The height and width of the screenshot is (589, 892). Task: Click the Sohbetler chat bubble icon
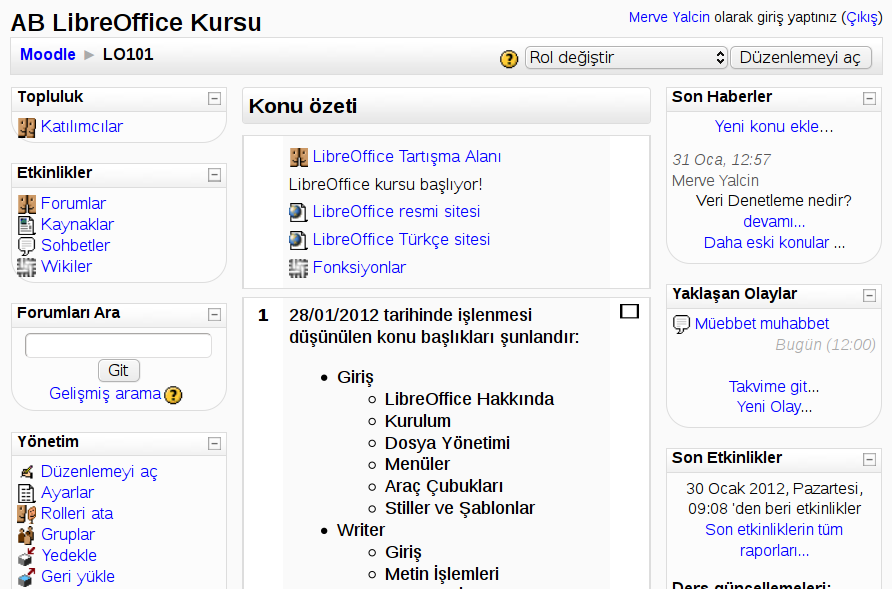[x=27, y=246]
